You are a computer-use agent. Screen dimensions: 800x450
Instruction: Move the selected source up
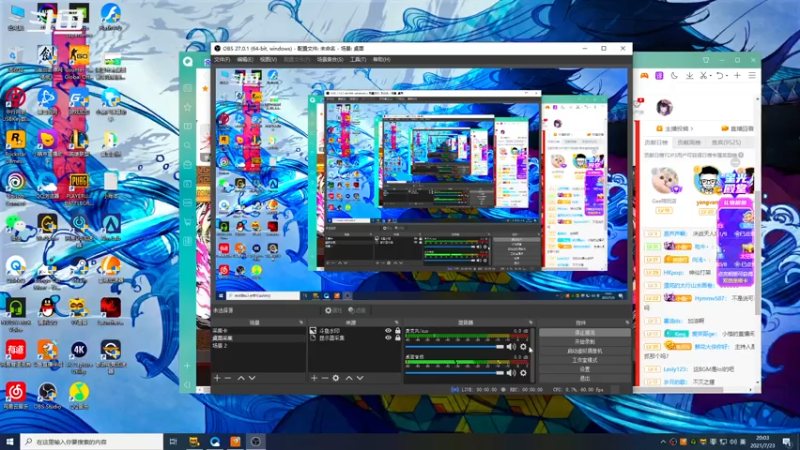(x=349, y=378)
